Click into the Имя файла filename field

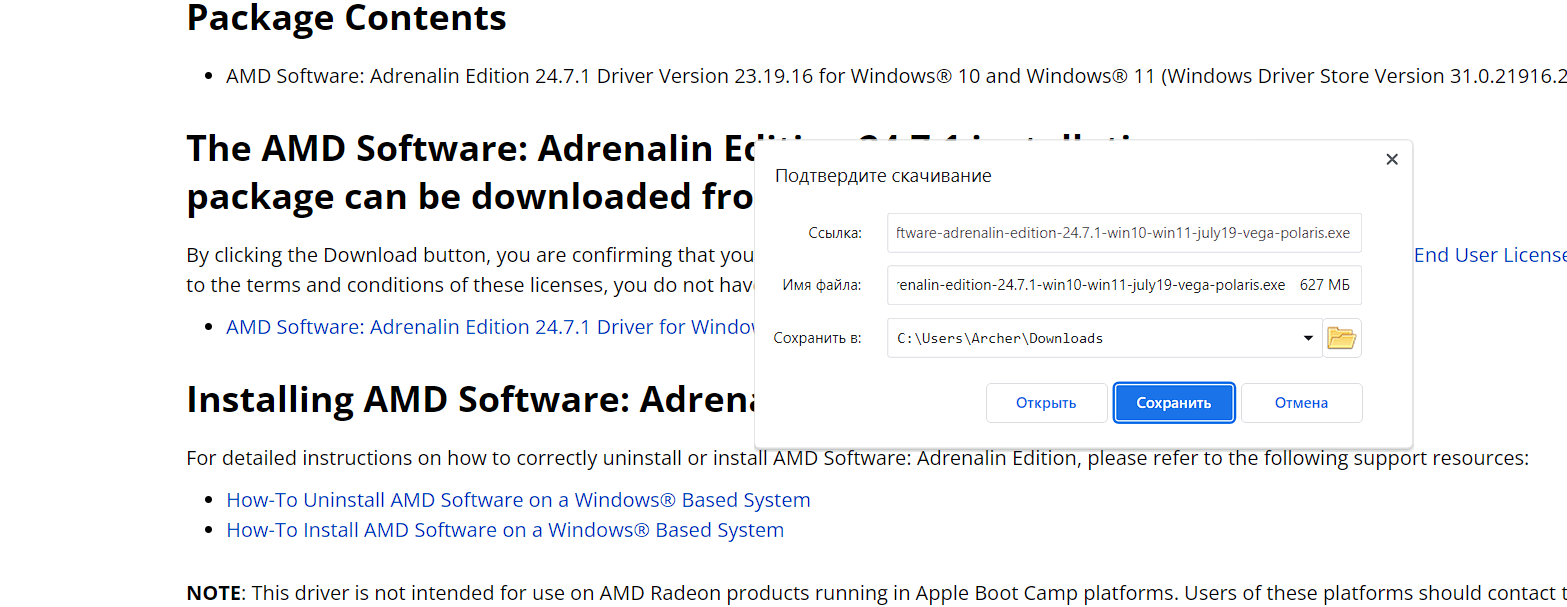tap(1124, 285)
